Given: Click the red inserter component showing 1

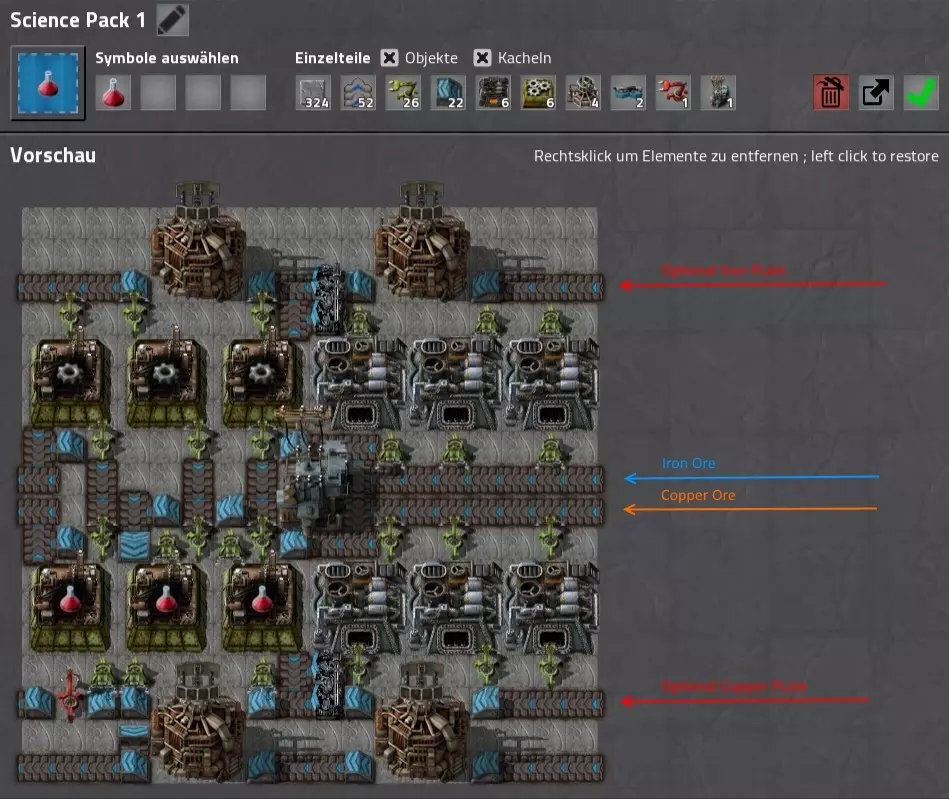Looking at the screenshot, I should [672, 93].
